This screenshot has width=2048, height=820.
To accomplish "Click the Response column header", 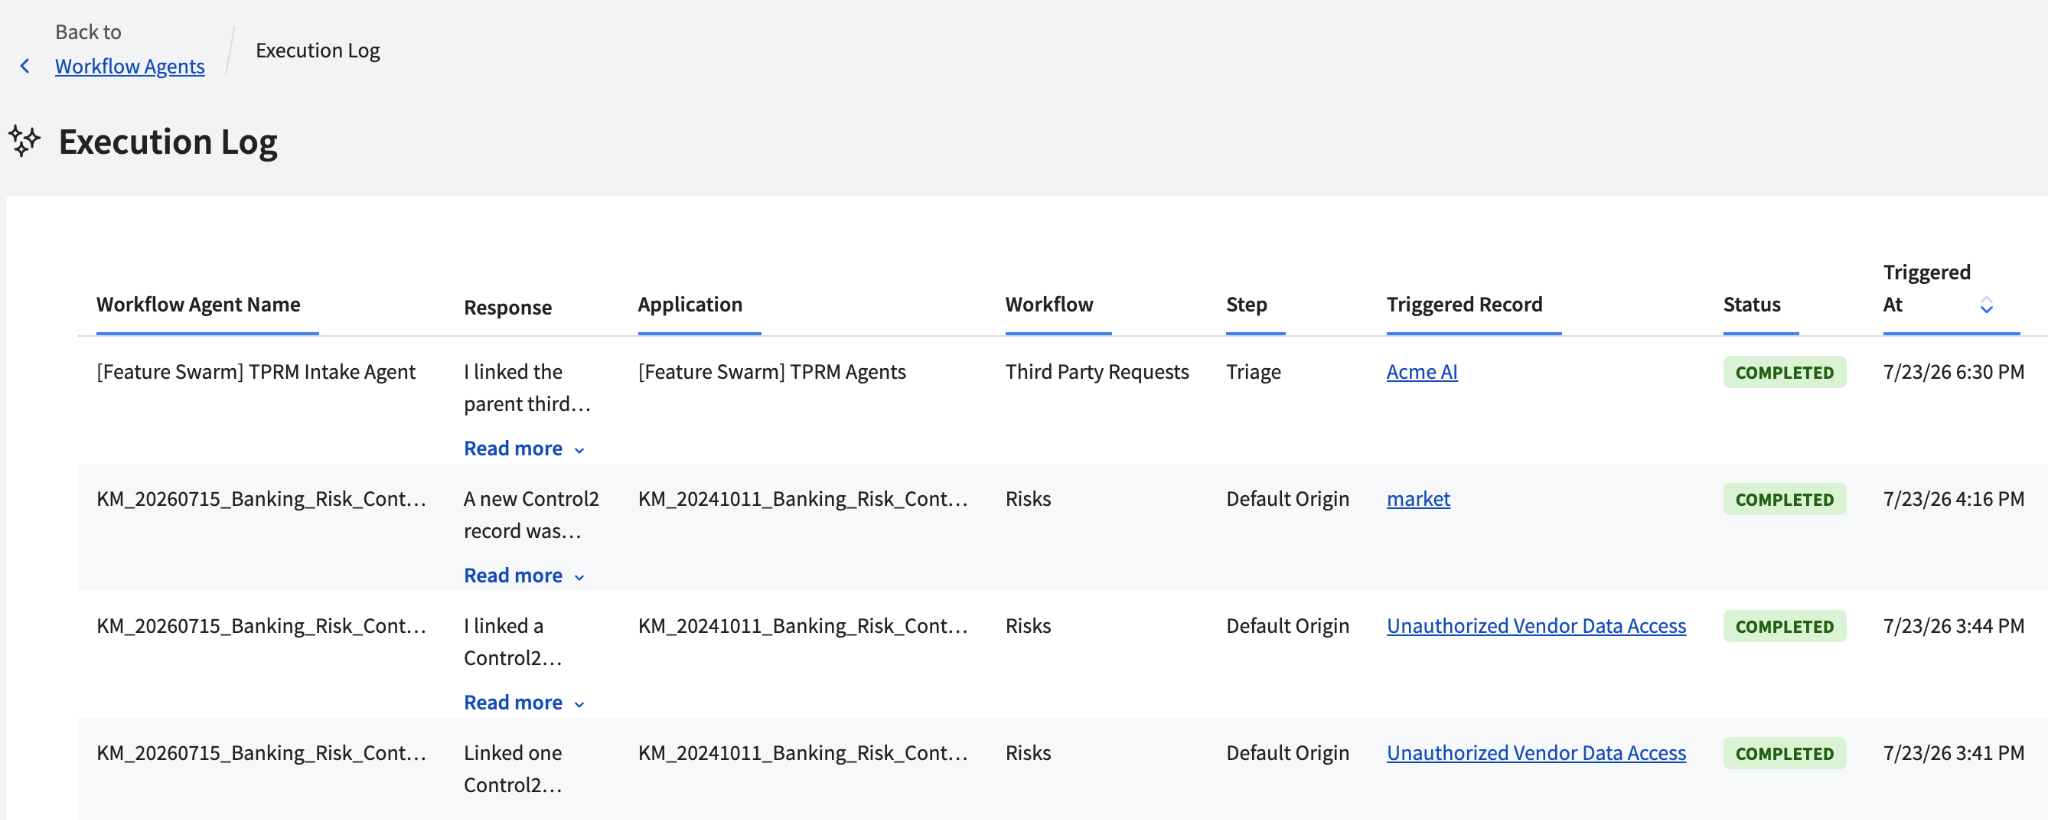I will tap(508, 308).
